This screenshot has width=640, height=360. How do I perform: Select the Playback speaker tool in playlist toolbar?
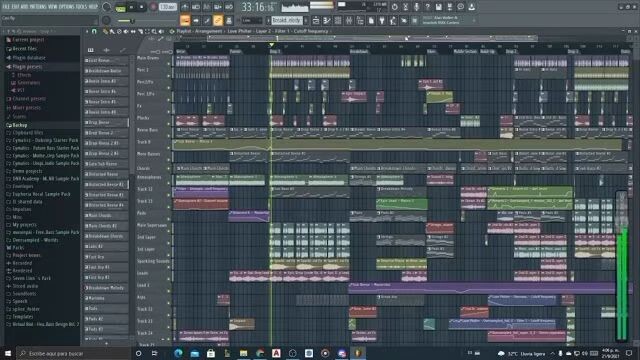tap(161, 31)
